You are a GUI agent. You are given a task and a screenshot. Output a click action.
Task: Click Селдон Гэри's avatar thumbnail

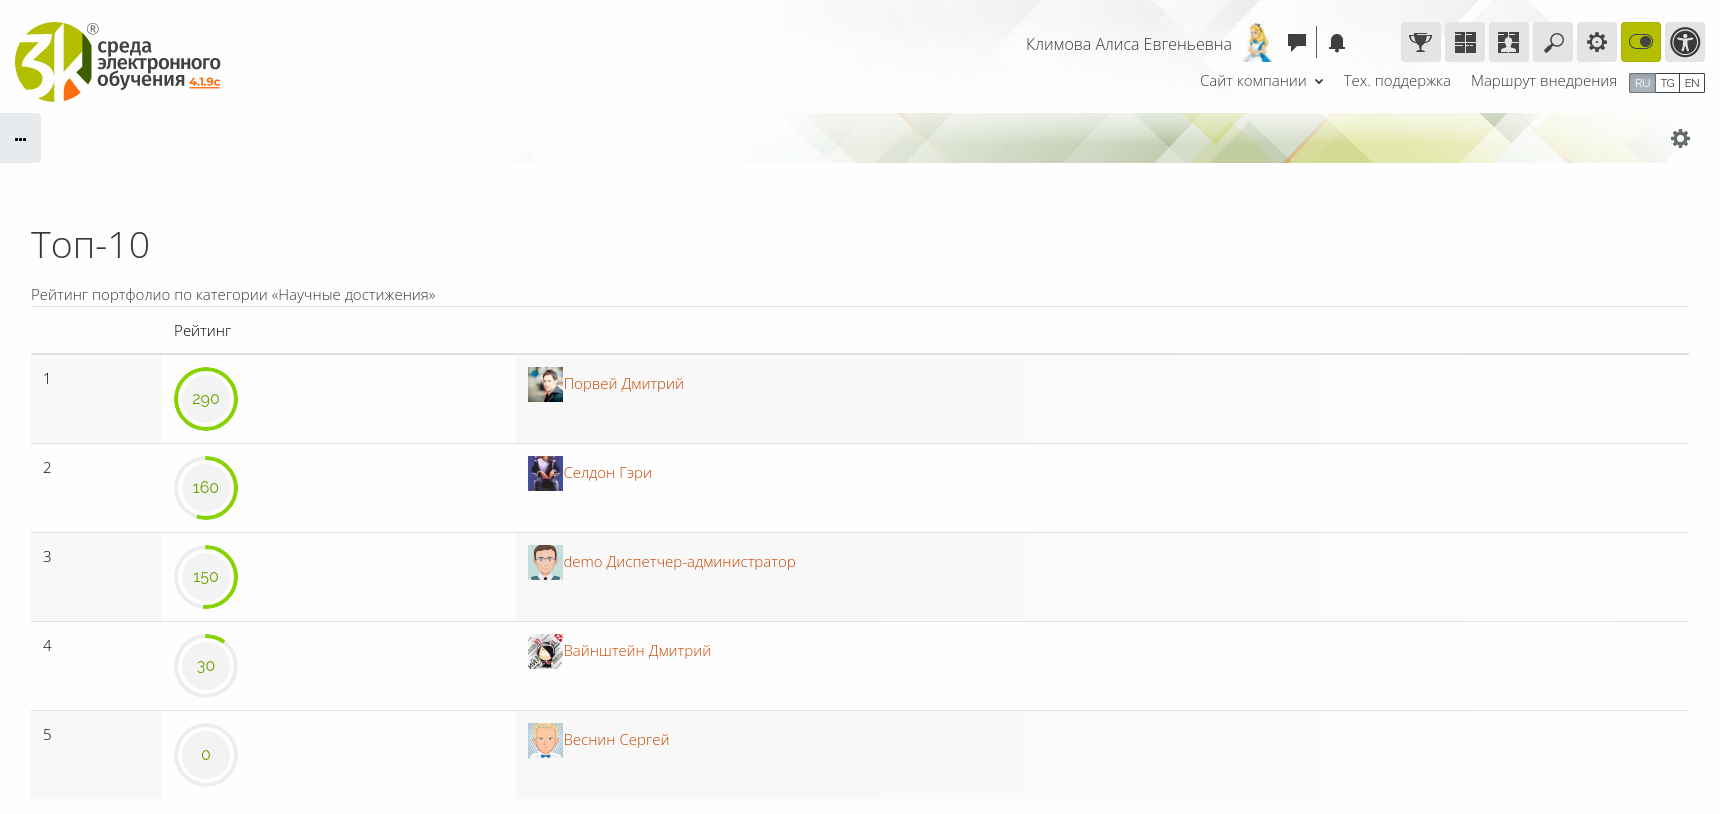[x=545, y=473]
